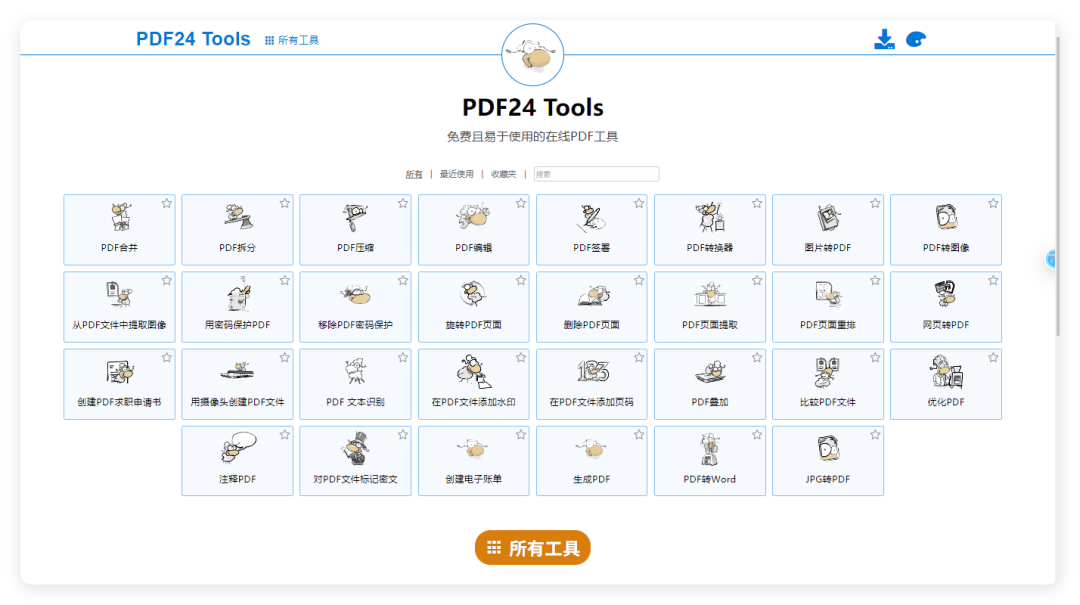The height and width of the screenshot is (605, 1080).
Task: Open the 移除PDF密码保护 tool tile
Action: click(355, 307)
